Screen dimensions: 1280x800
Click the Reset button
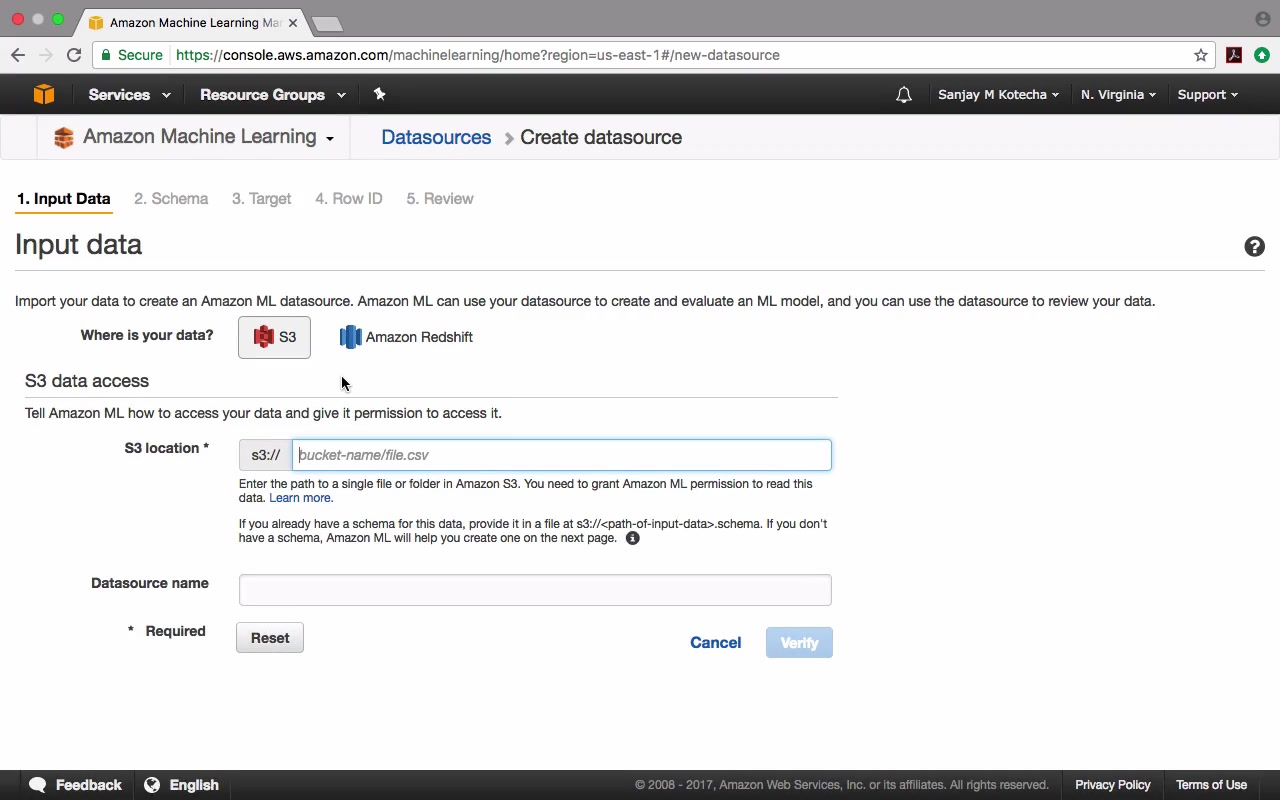(270, 638)
